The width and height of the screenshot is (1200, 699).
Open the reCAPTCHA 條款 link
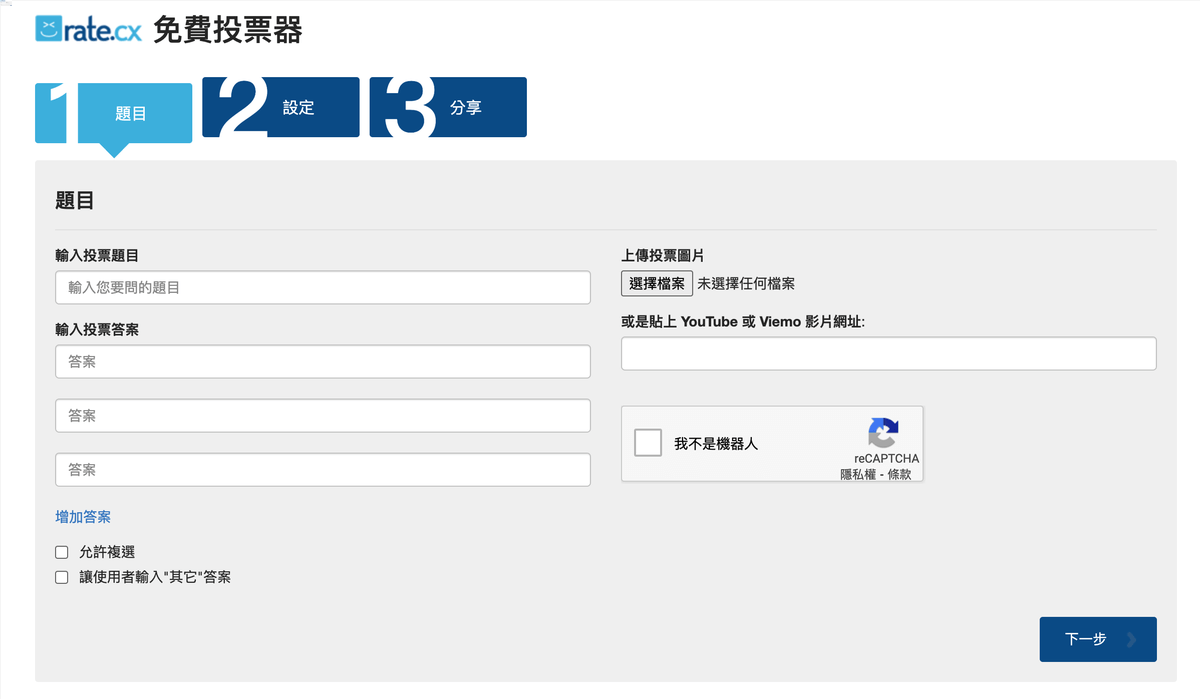tap(899, 474)
